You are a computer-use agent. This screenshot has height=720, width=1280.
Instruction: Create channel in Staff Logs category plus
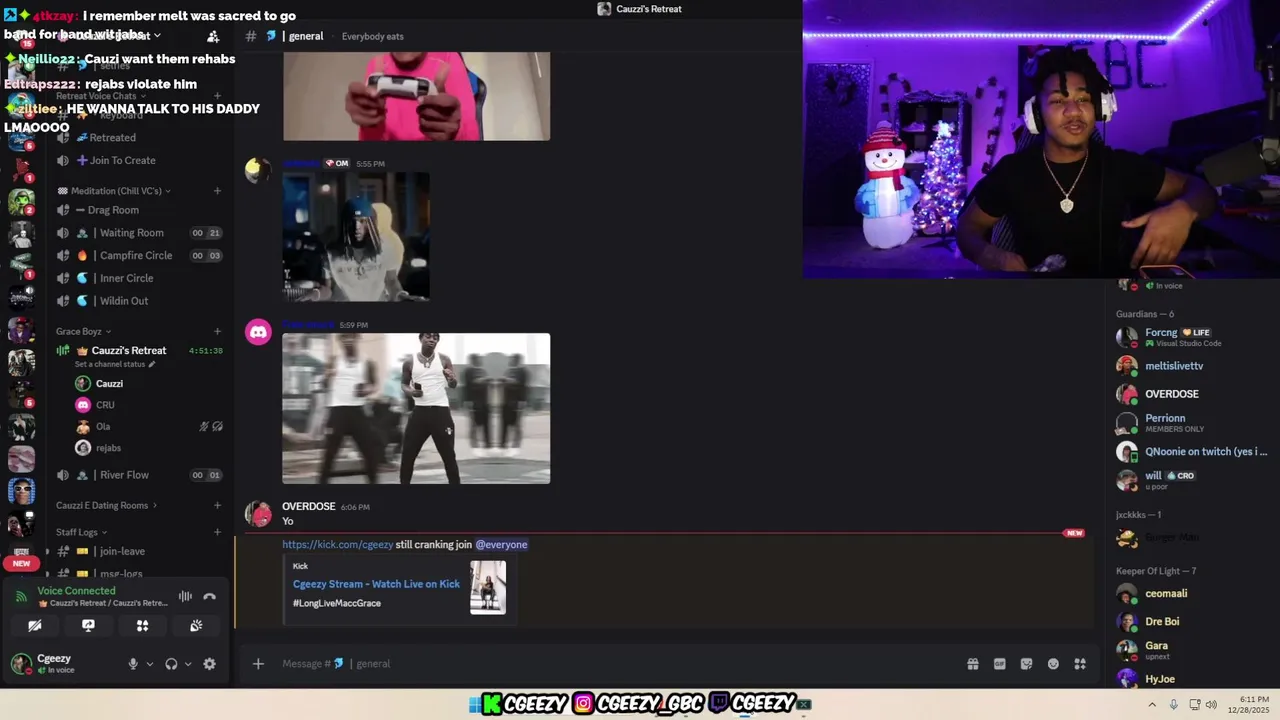click(x=217, y=533)
